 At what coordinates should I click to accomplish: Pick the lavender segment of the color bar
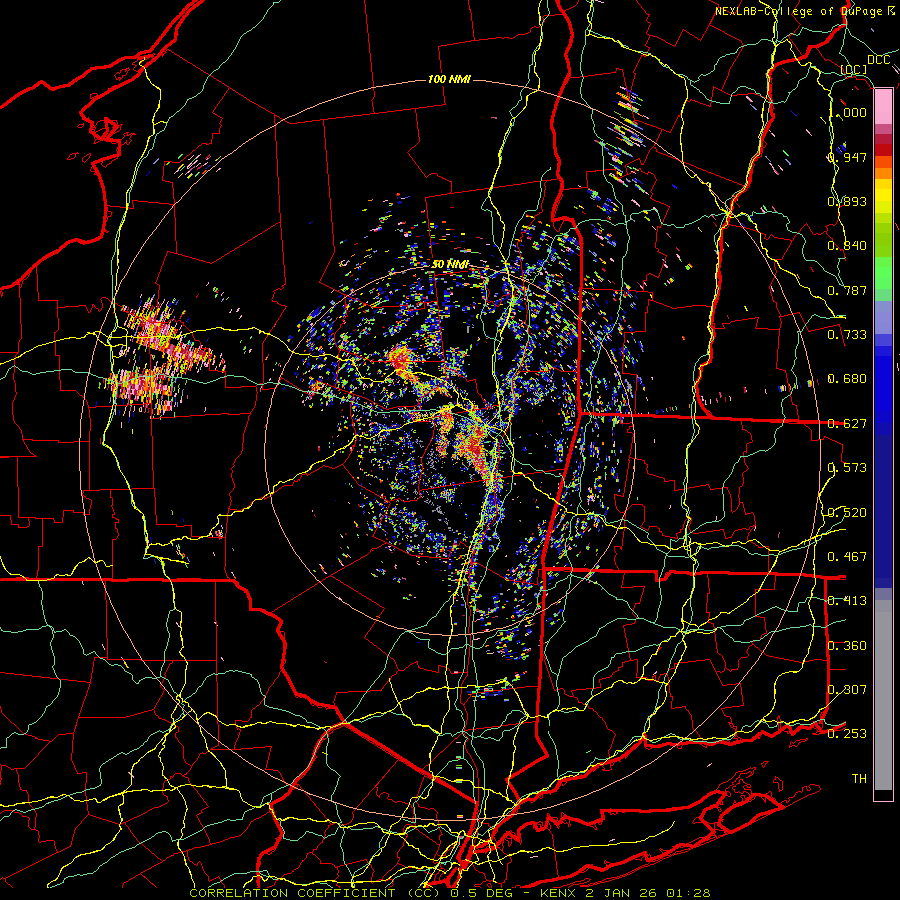(883, 317)
